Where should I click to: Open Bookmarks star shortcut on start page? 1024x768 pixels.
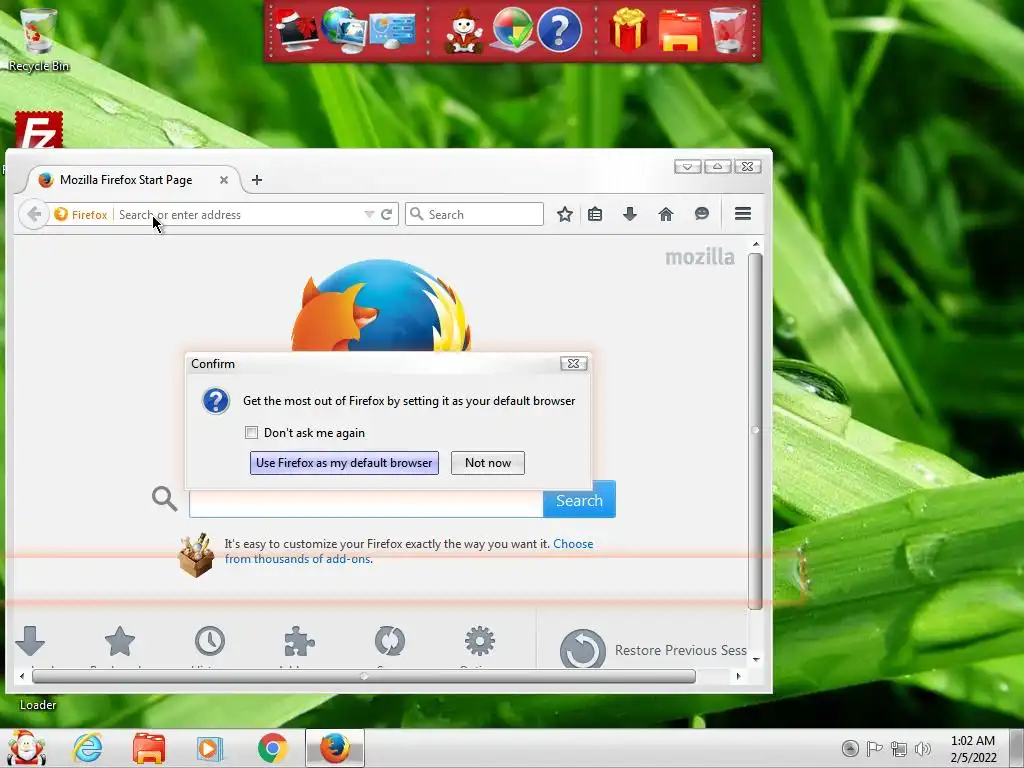coord(120,642)
